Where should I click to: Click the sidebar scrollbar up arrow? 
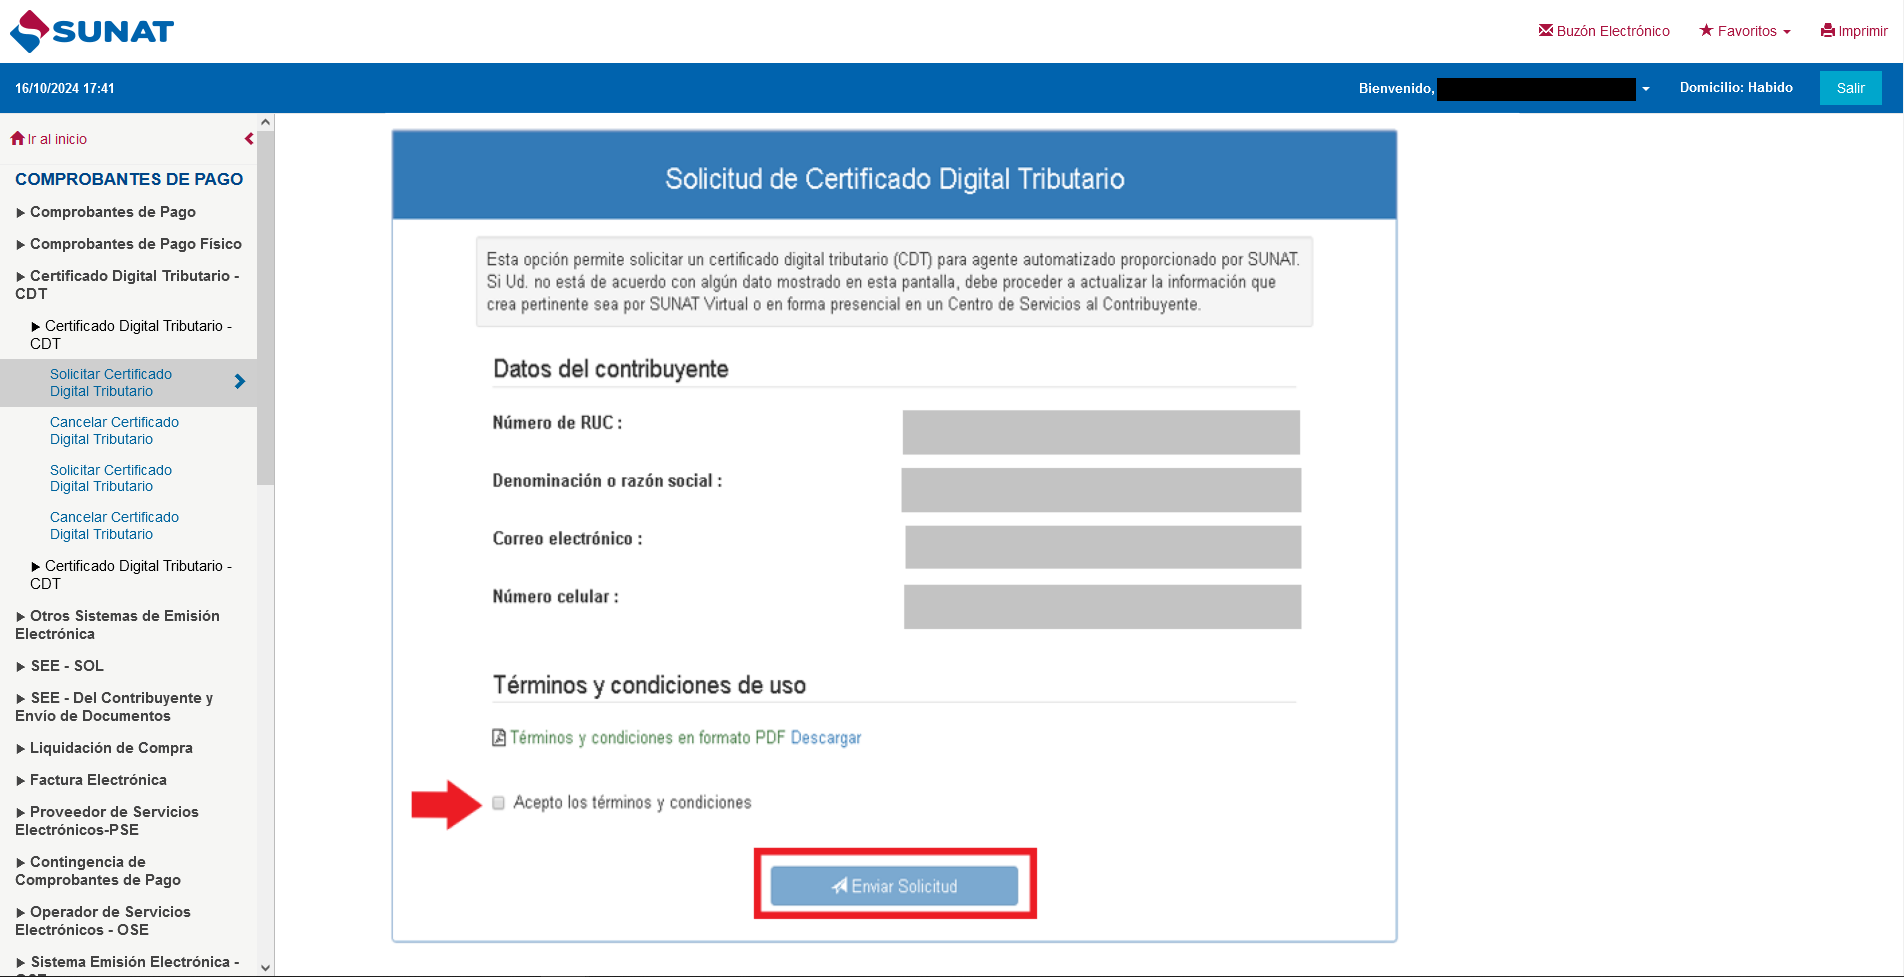click(265, 122)
